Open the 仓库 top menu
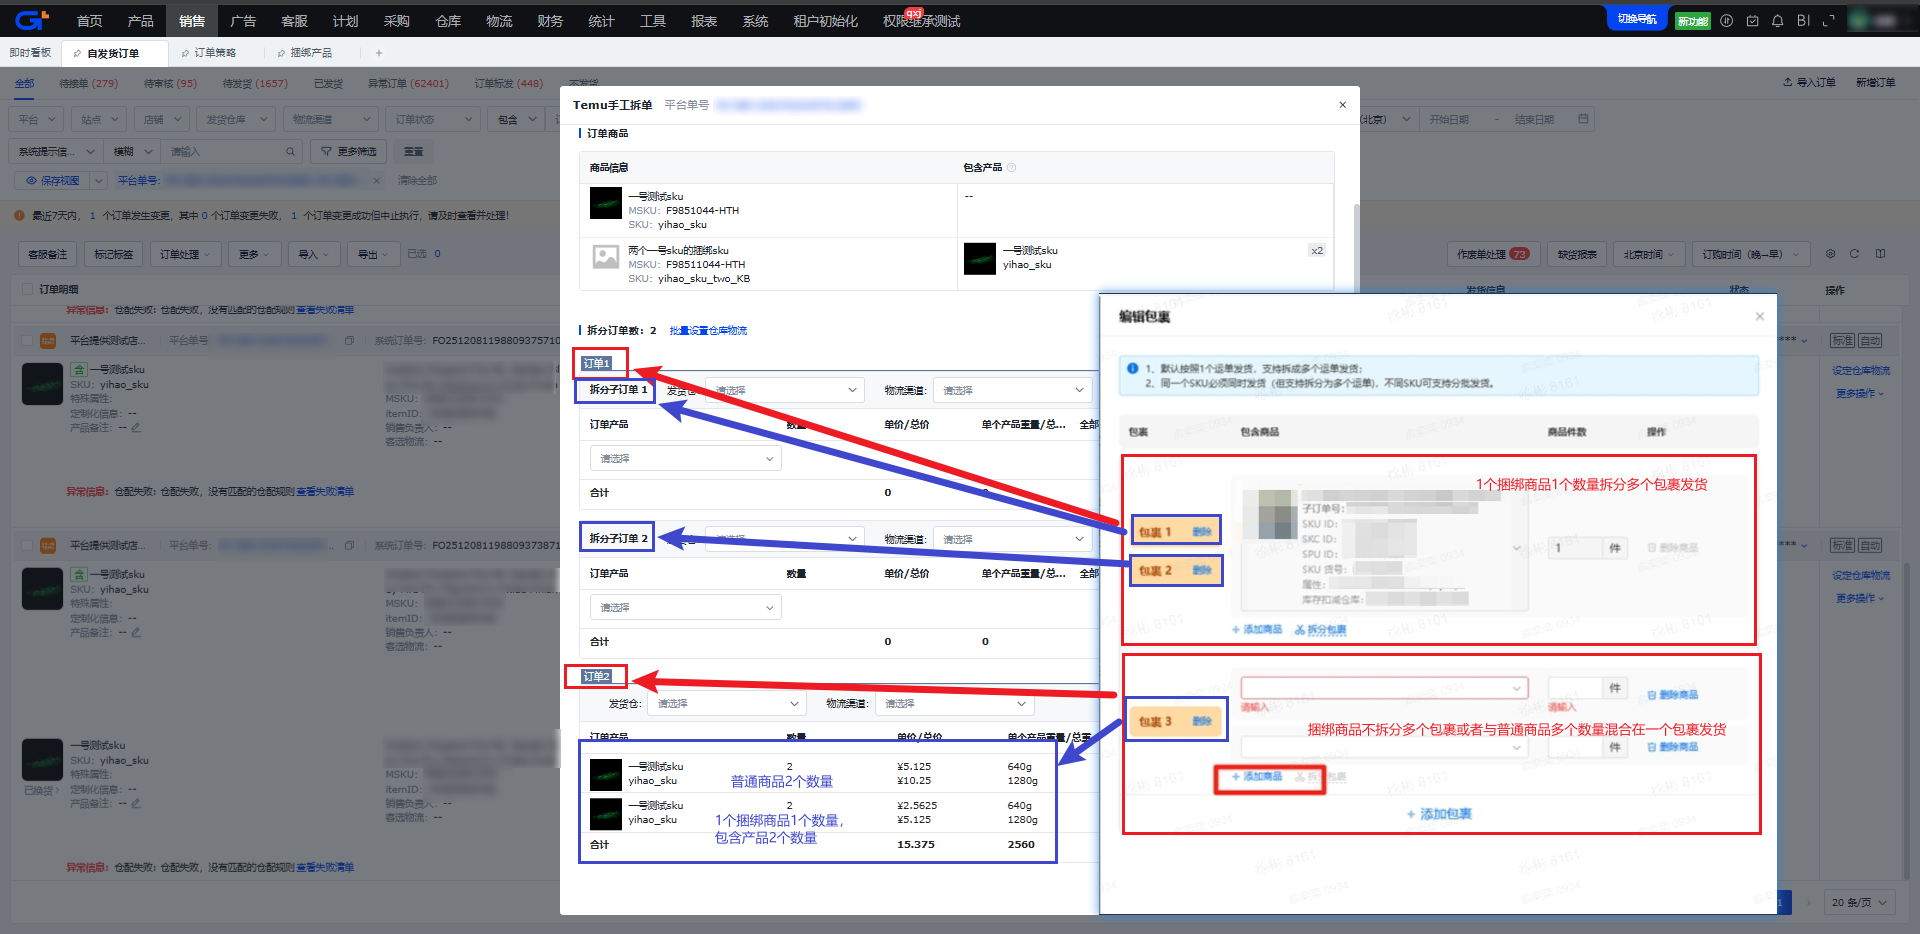The width and height of the screenshot is (1920, 934). [448, 21]
